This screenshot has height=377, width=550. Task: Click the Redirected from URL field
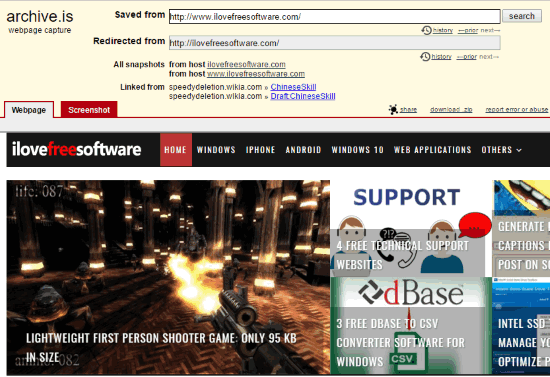click(x=335, y=43)
